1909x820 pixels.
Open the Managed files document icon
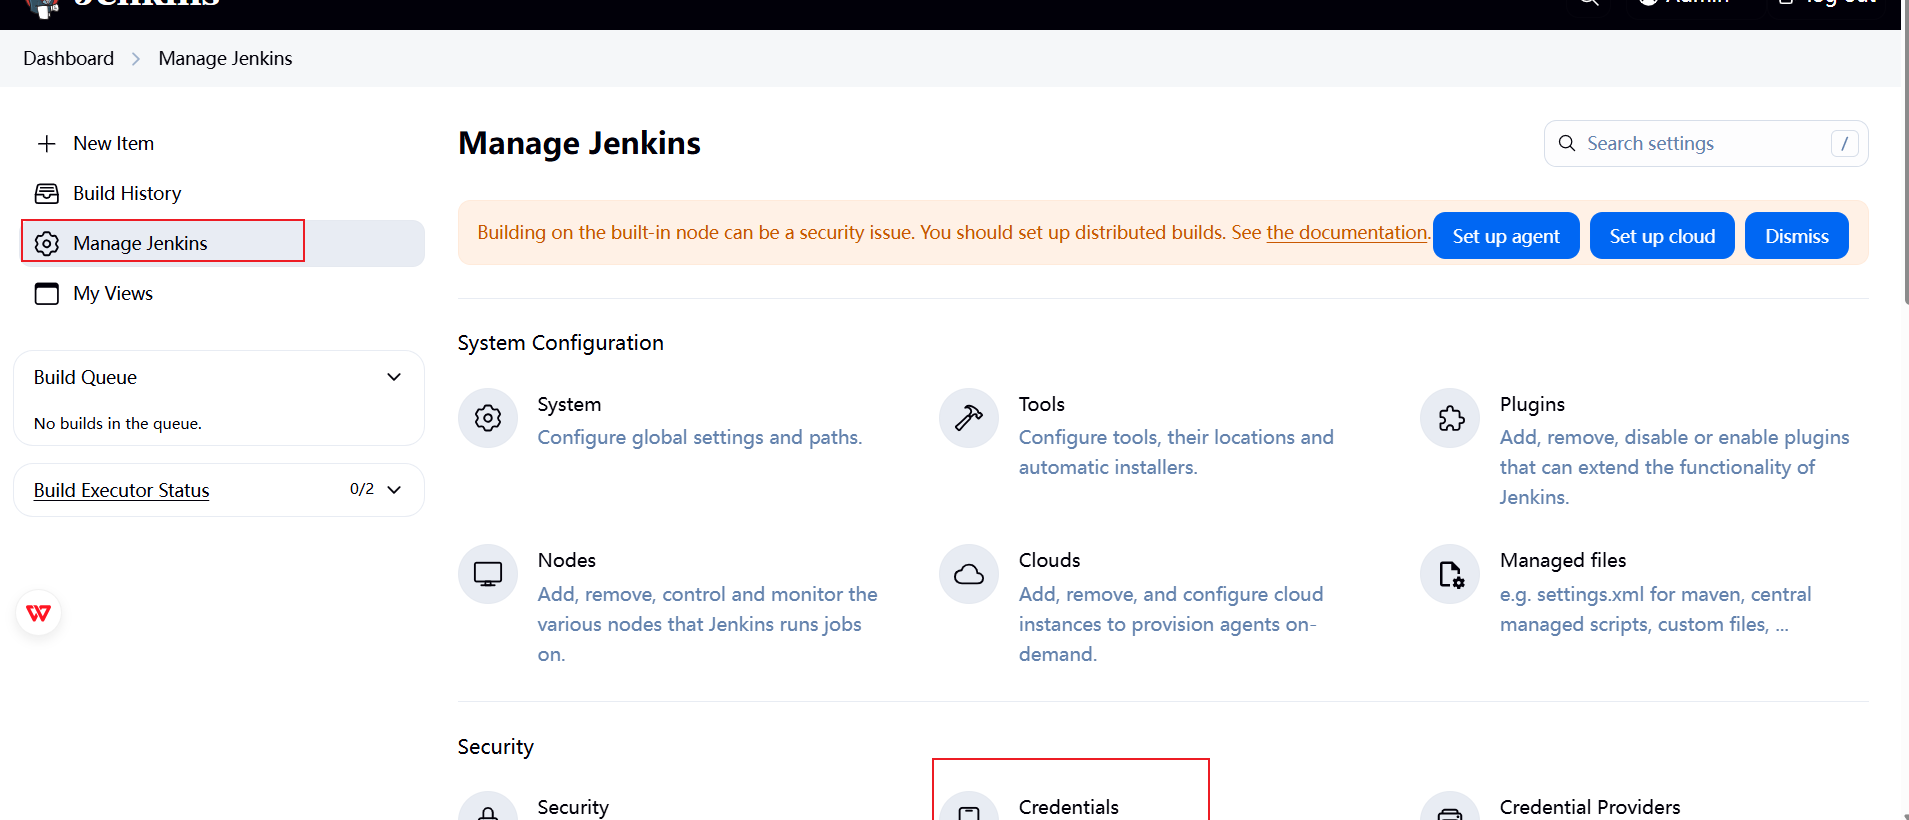pos(1450,574)
